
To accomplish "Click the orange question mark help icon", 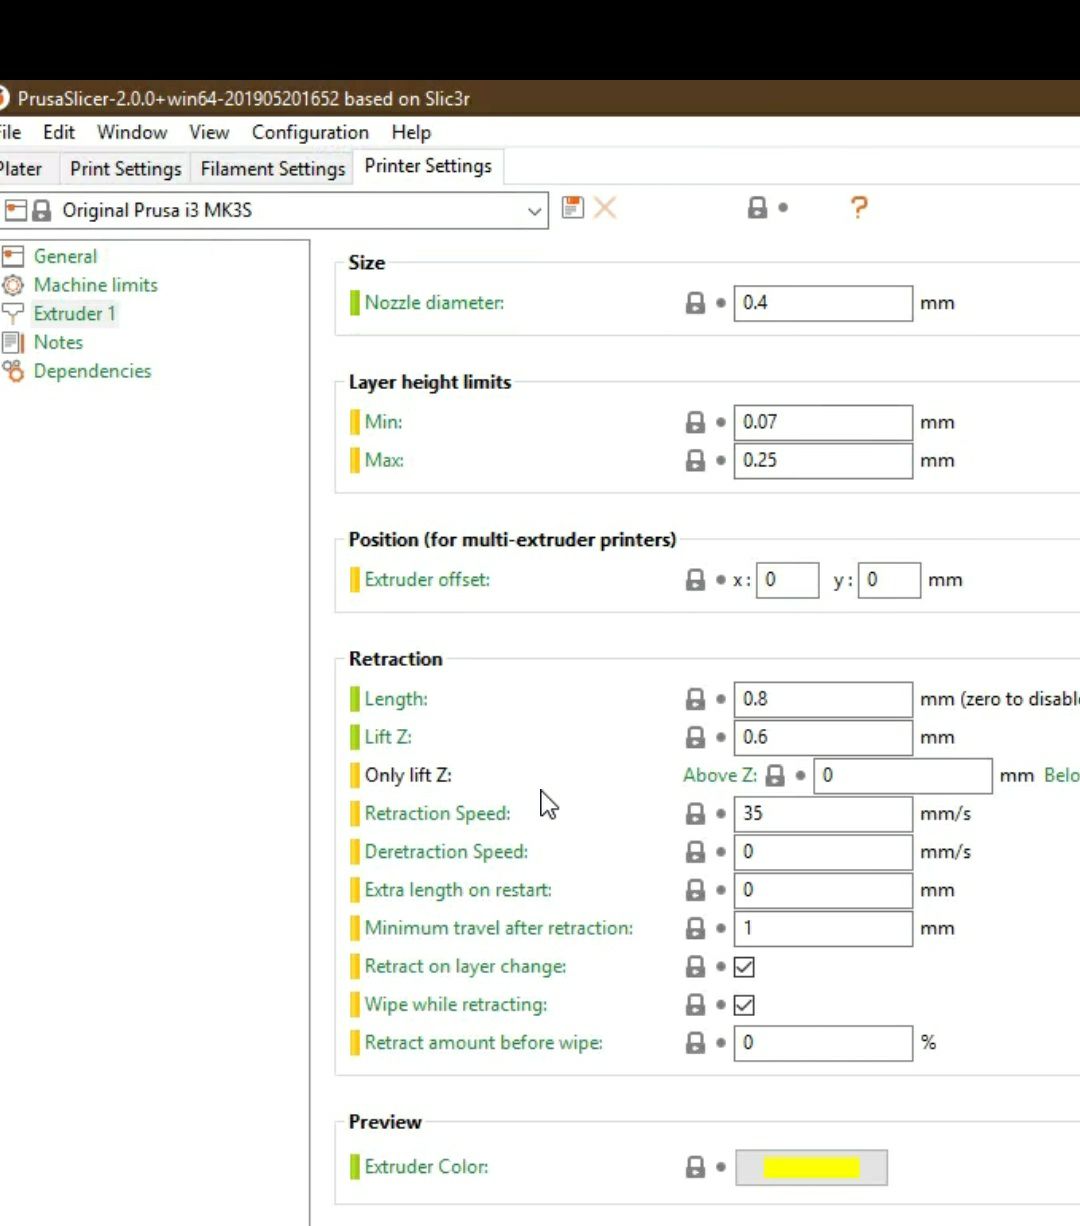I will point(858,207).
